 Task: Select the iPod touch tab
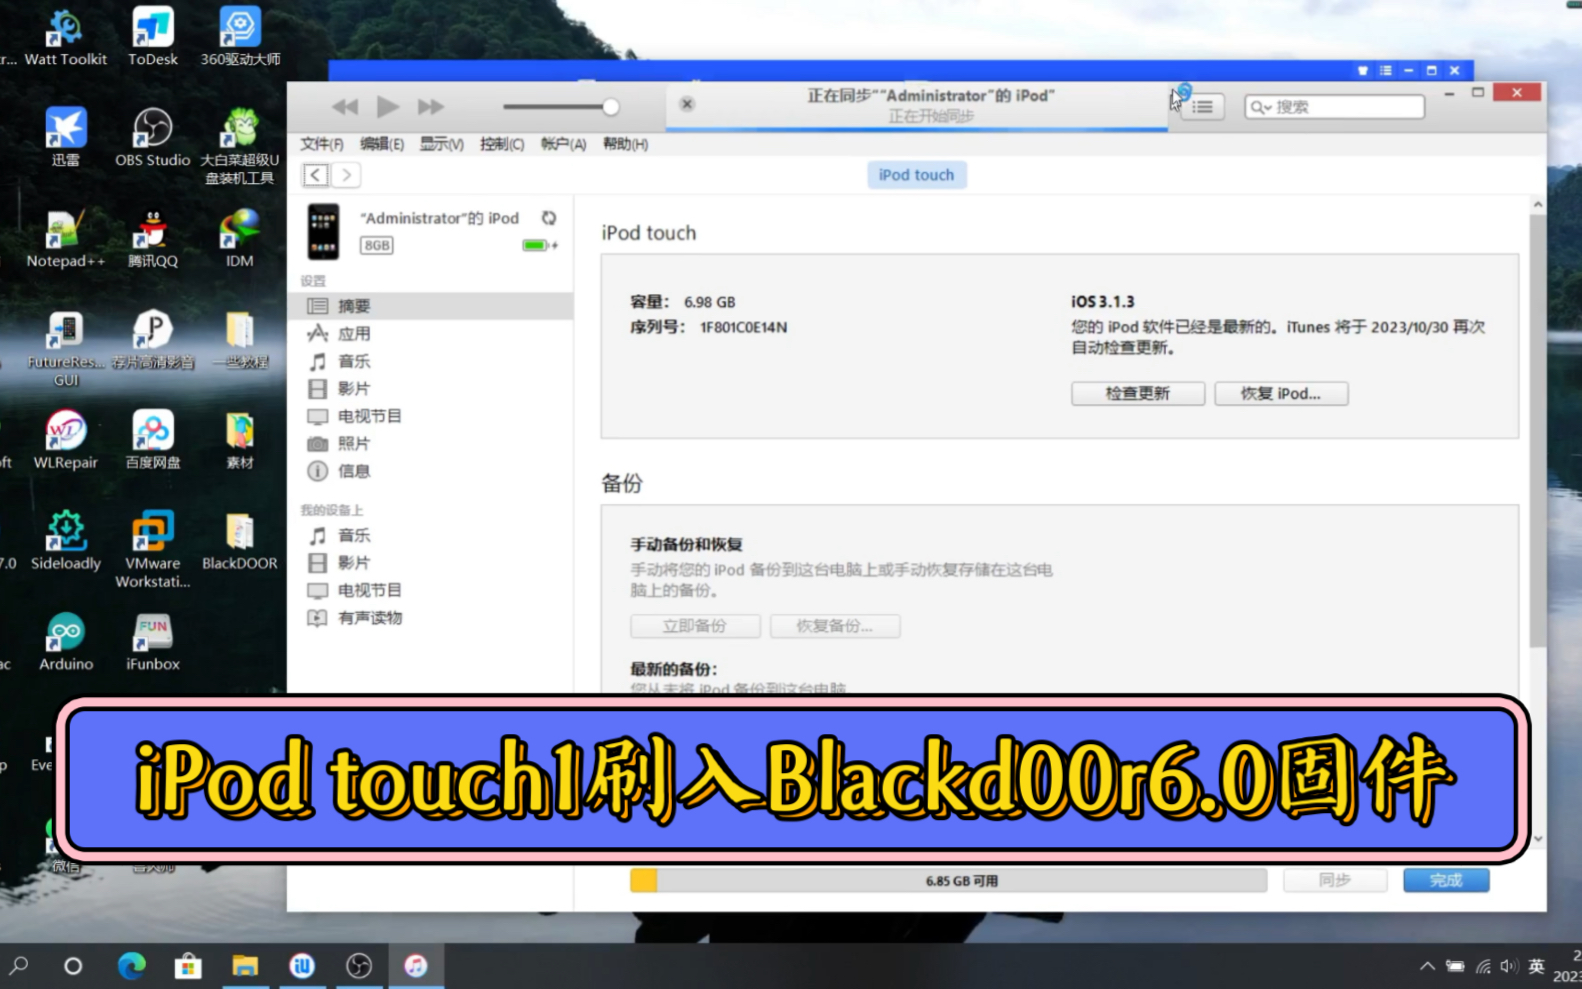point(916,175)
